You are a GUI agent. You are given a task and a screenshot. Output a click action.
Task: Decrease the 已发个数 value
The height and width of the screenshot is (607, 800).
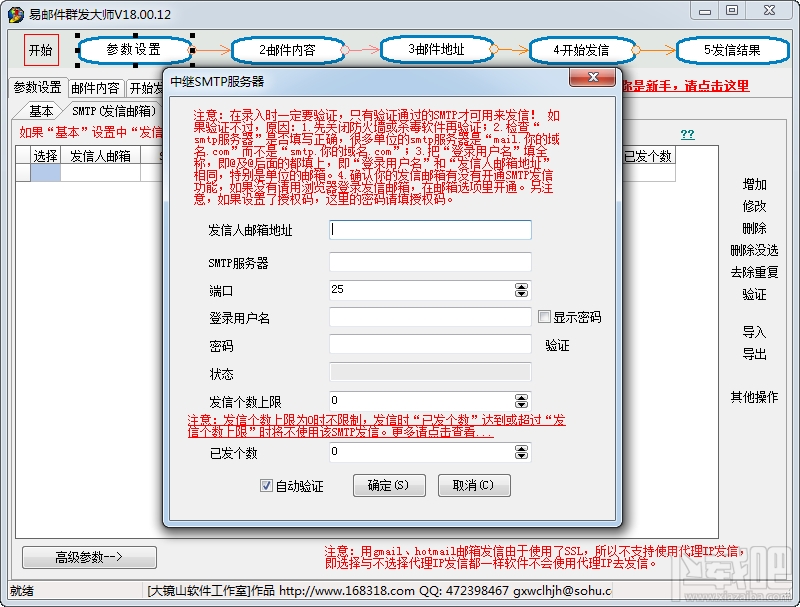(521, 456)
